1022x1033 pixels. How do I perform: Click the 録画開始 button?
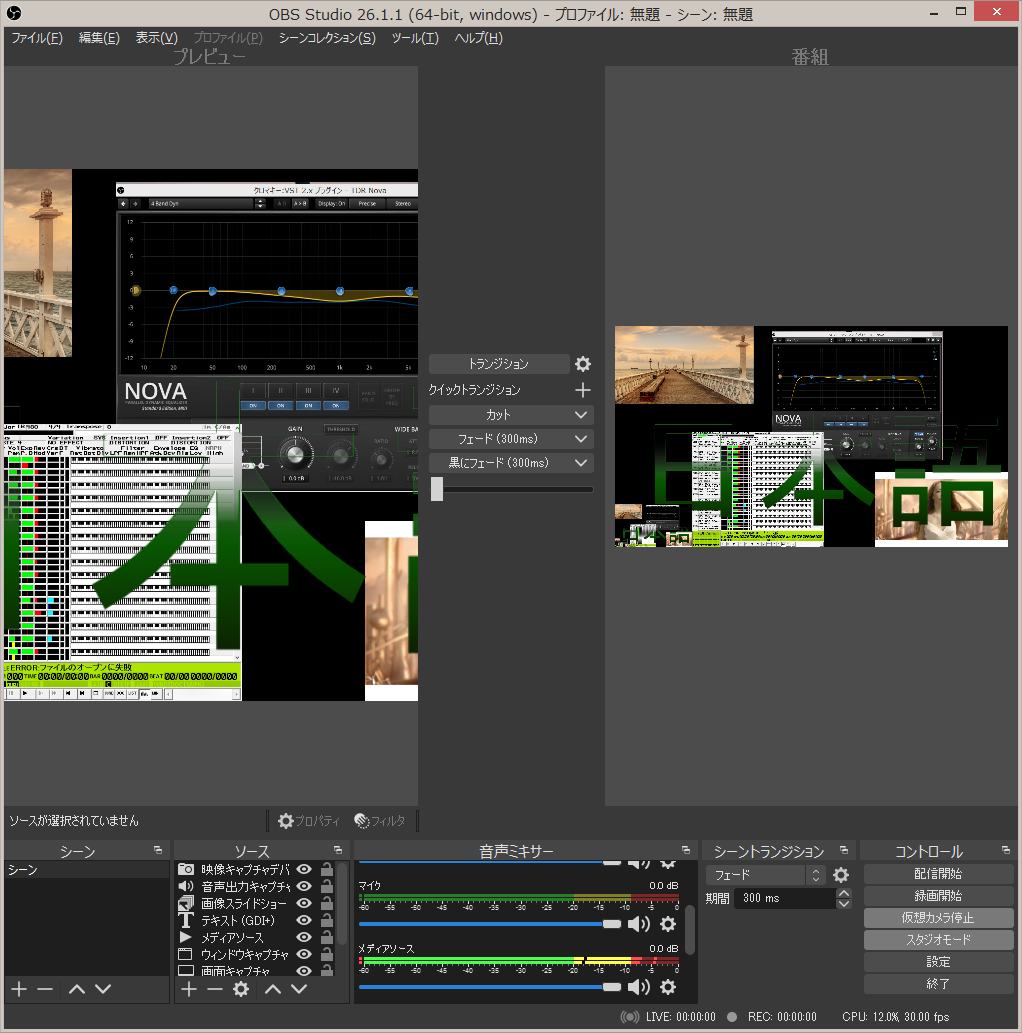pyautogui.click(x=938, y=896)
